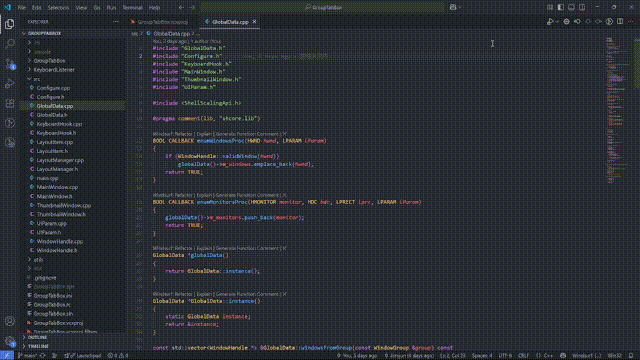Open the Copilot chat icon in title bar
This screenshot has height=360, width=640.
coord(453,7)
